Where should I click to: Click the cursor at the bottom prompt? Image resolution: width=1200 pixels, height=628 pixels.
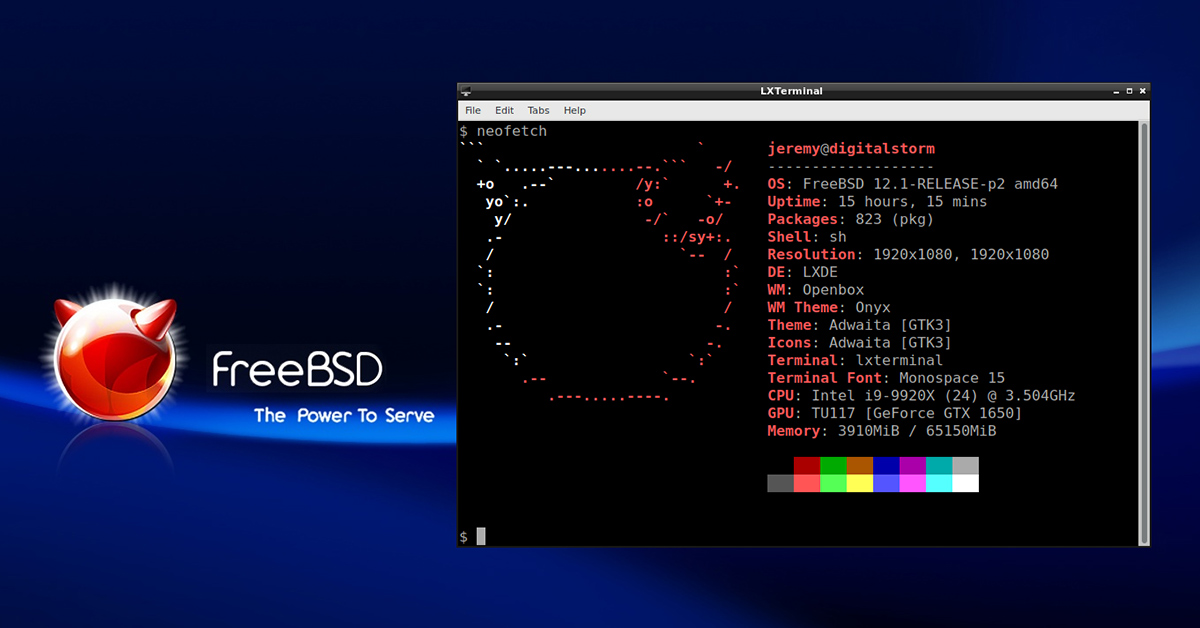click(x=481, y=536)
